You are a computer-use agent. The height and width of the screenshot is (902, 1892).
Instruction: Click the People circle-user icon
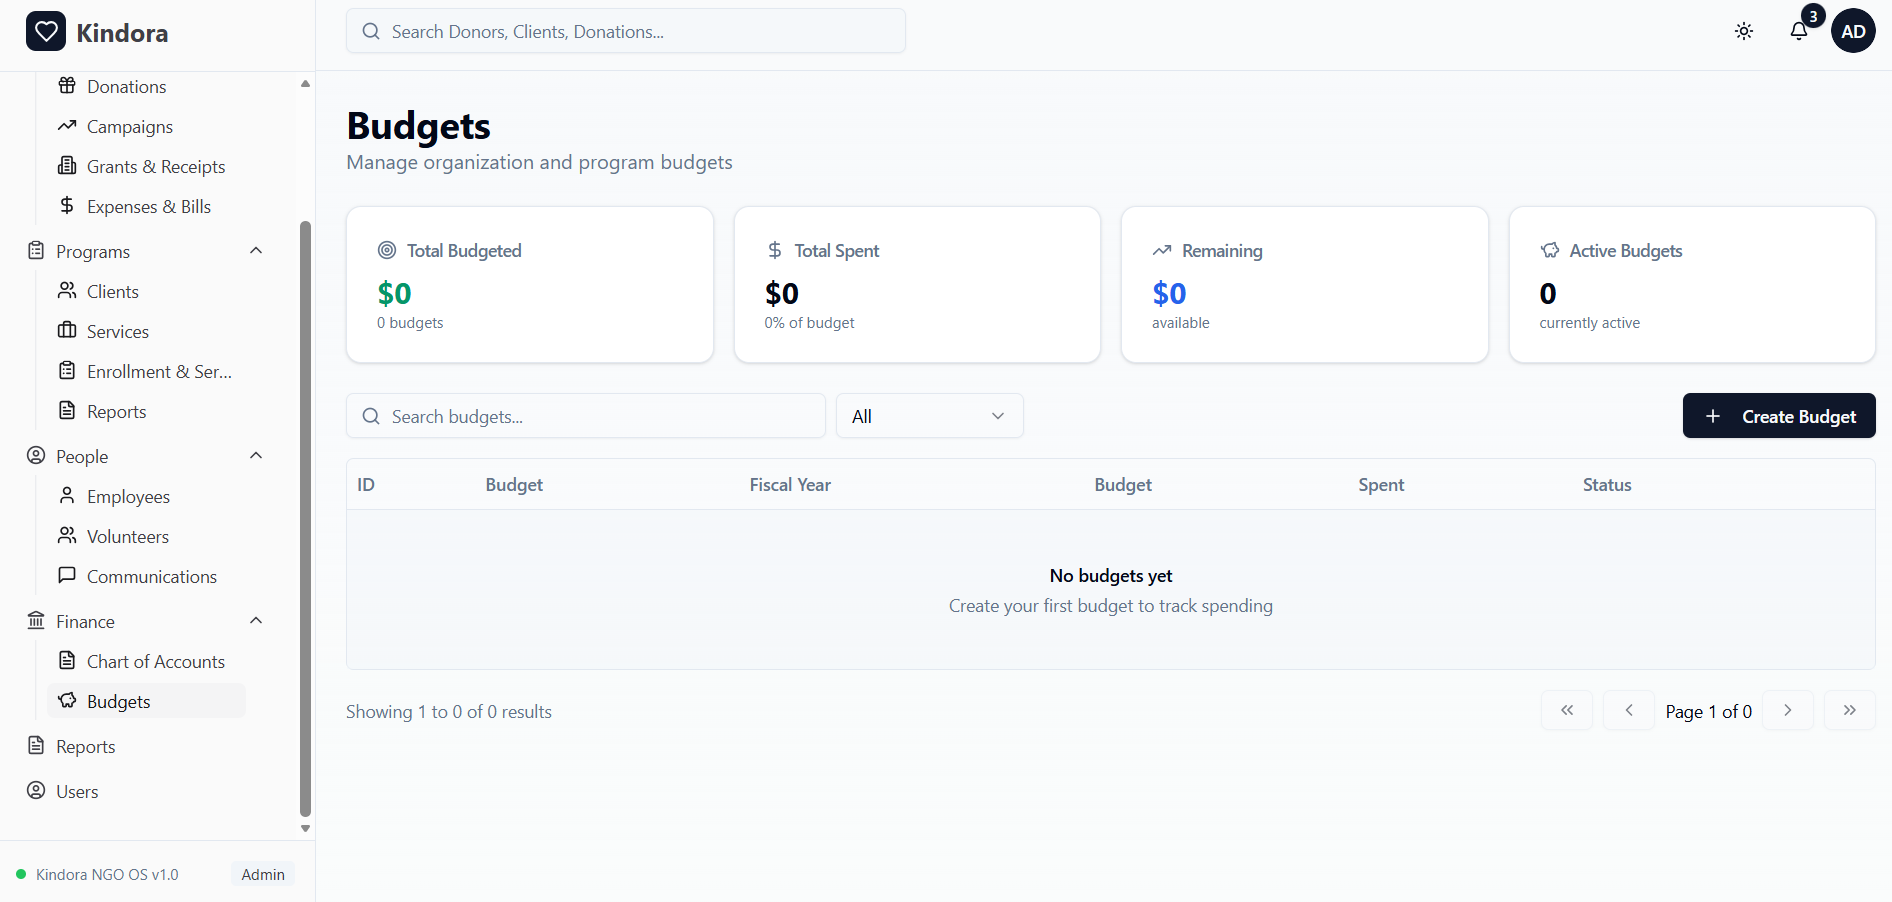point(36,455)
